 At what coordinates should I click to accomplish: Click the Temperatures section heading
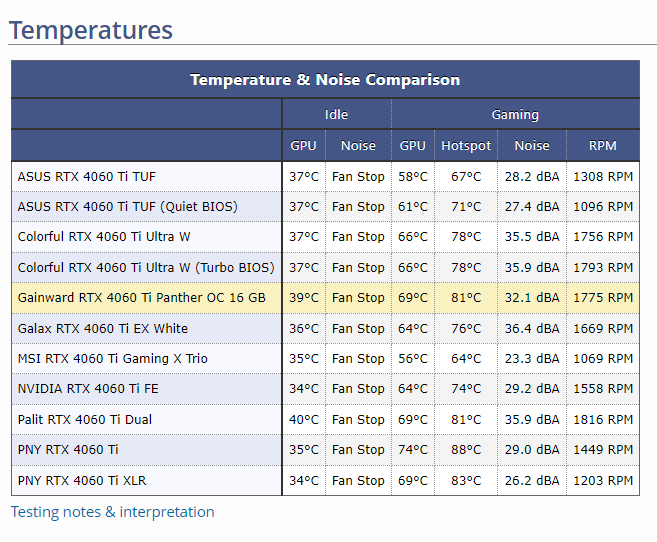click(x=91, y=30)
